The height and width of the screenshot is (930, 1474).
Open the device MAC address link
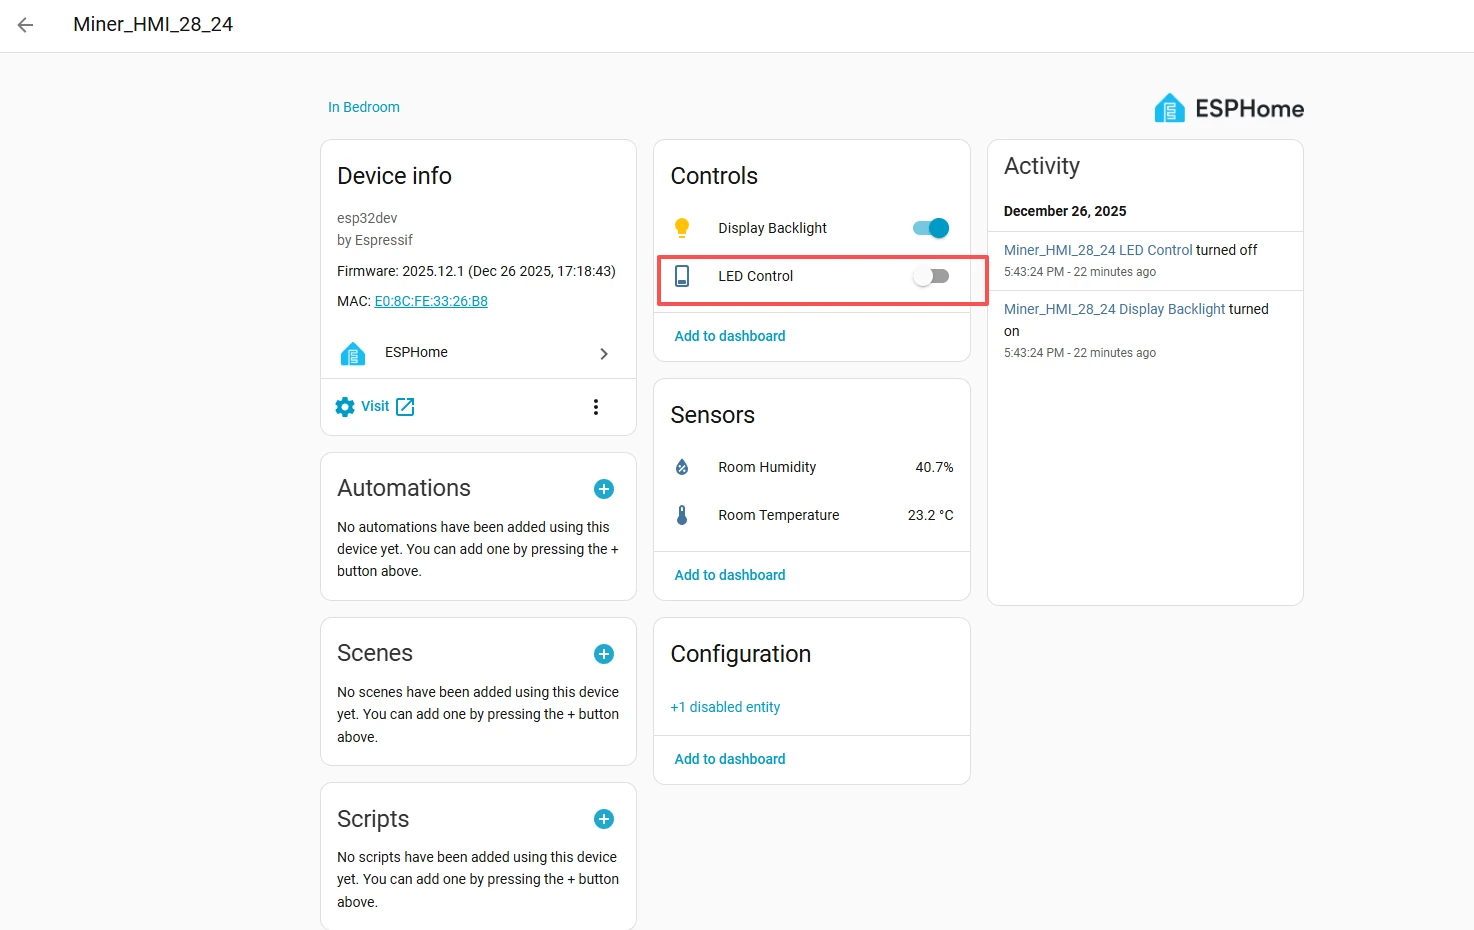tap(431, 301)
